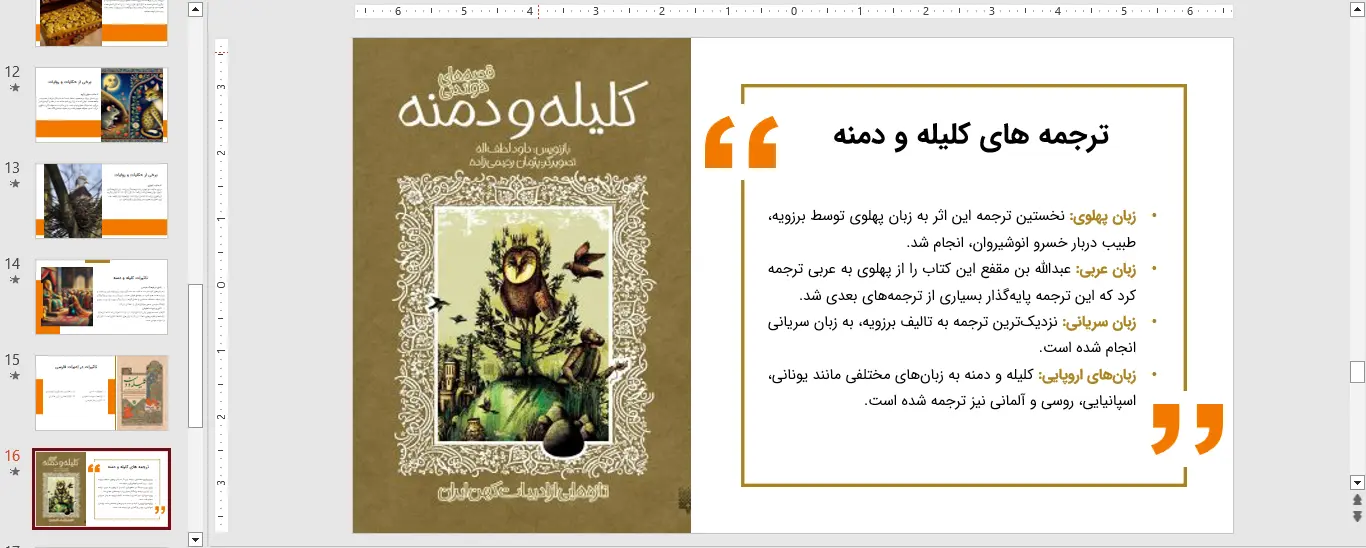Select the partly visible thumbnail above slide 12

(x=102, y=23)
